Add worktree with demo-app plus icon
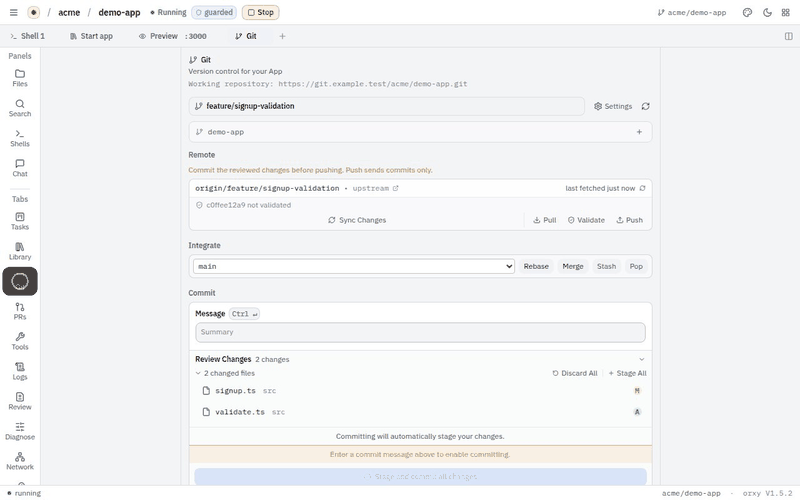The height and width of the screenshot is (500, 800). coord(639,132)
